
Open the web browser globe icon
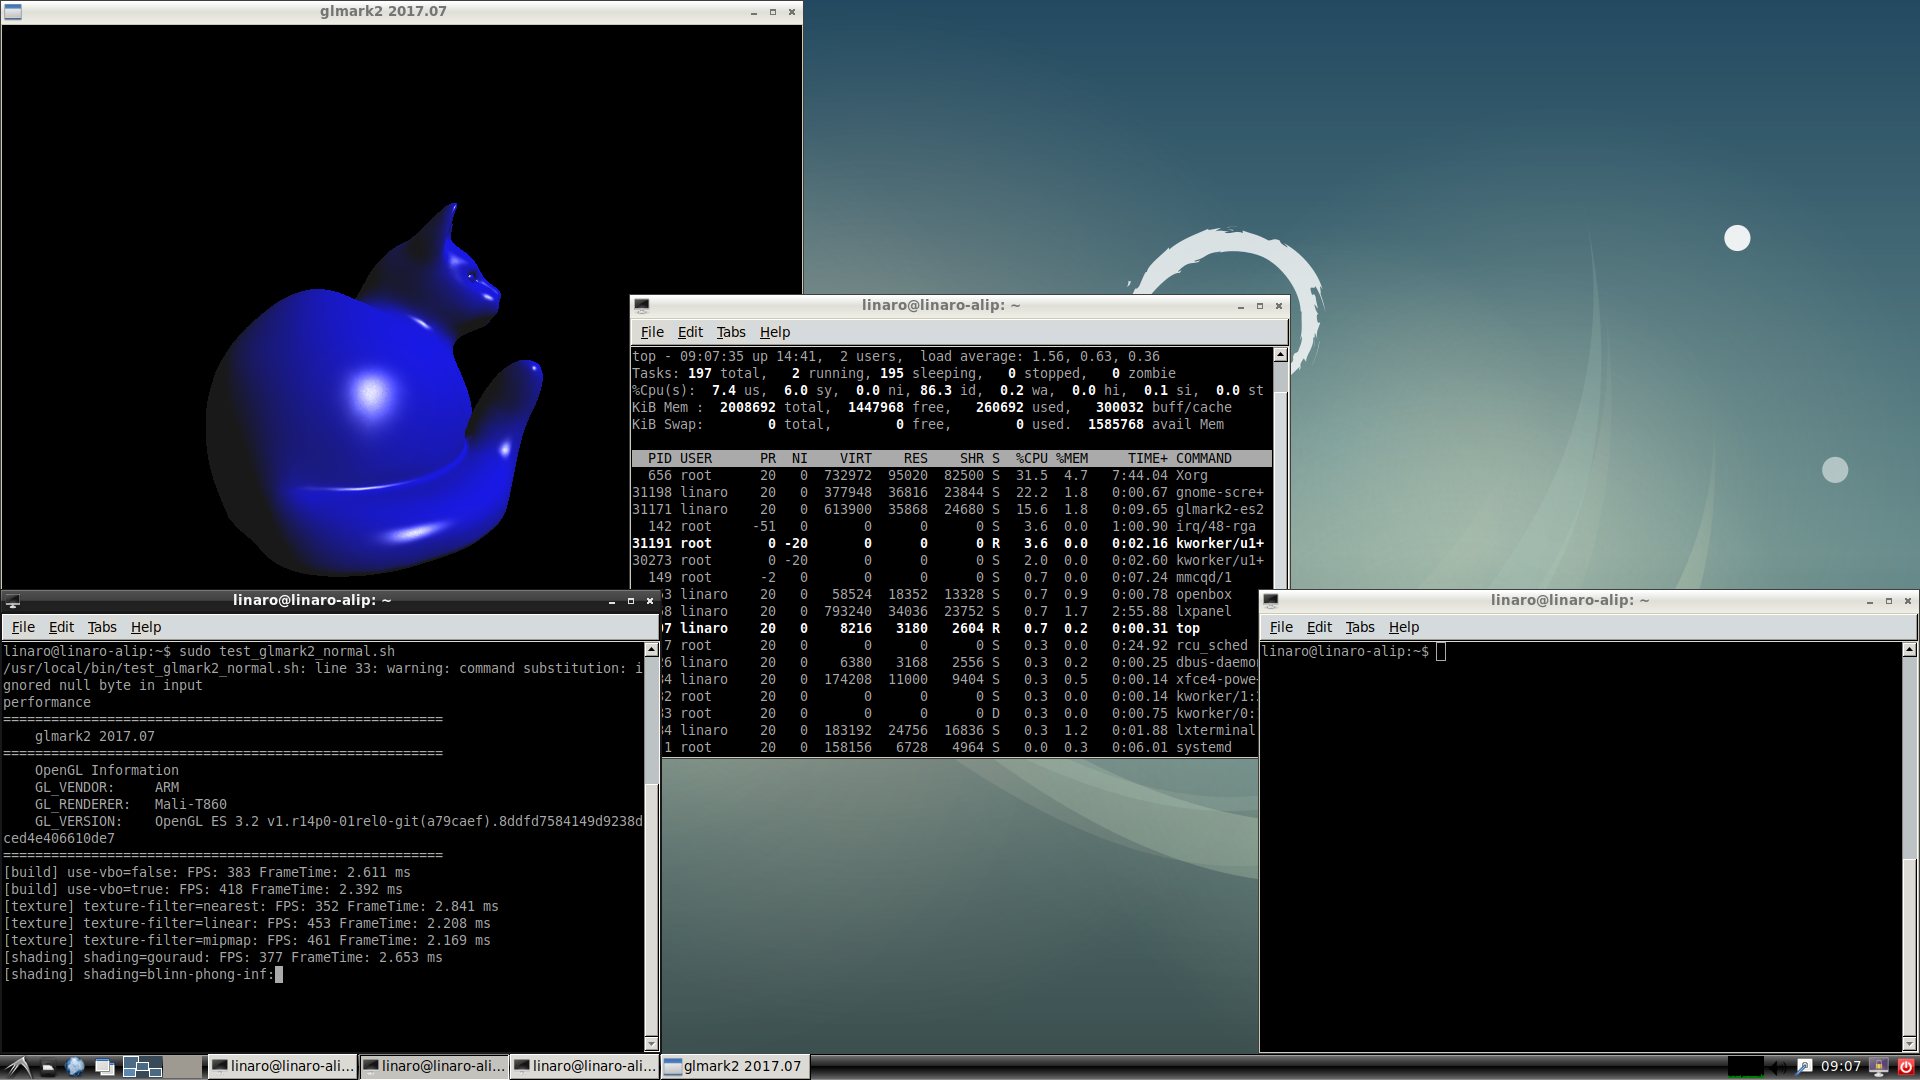[x=75, y=1067]
